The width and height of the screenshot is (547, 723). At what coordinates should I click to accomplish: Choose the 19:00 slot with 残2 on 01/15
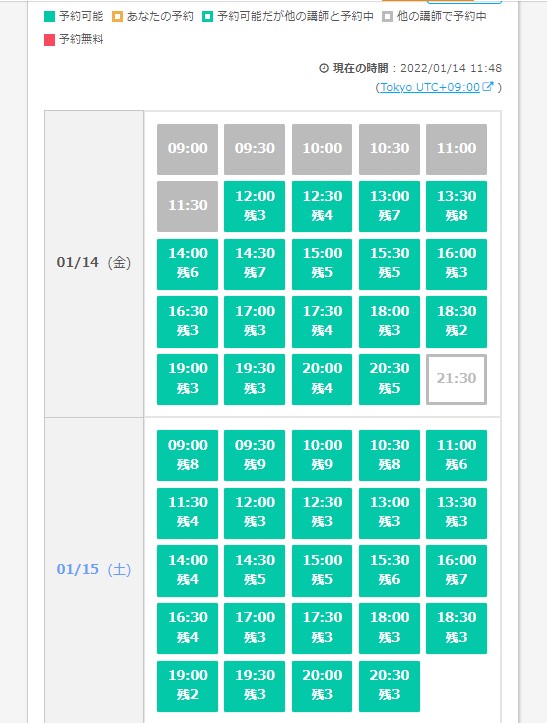coord(187,686)
